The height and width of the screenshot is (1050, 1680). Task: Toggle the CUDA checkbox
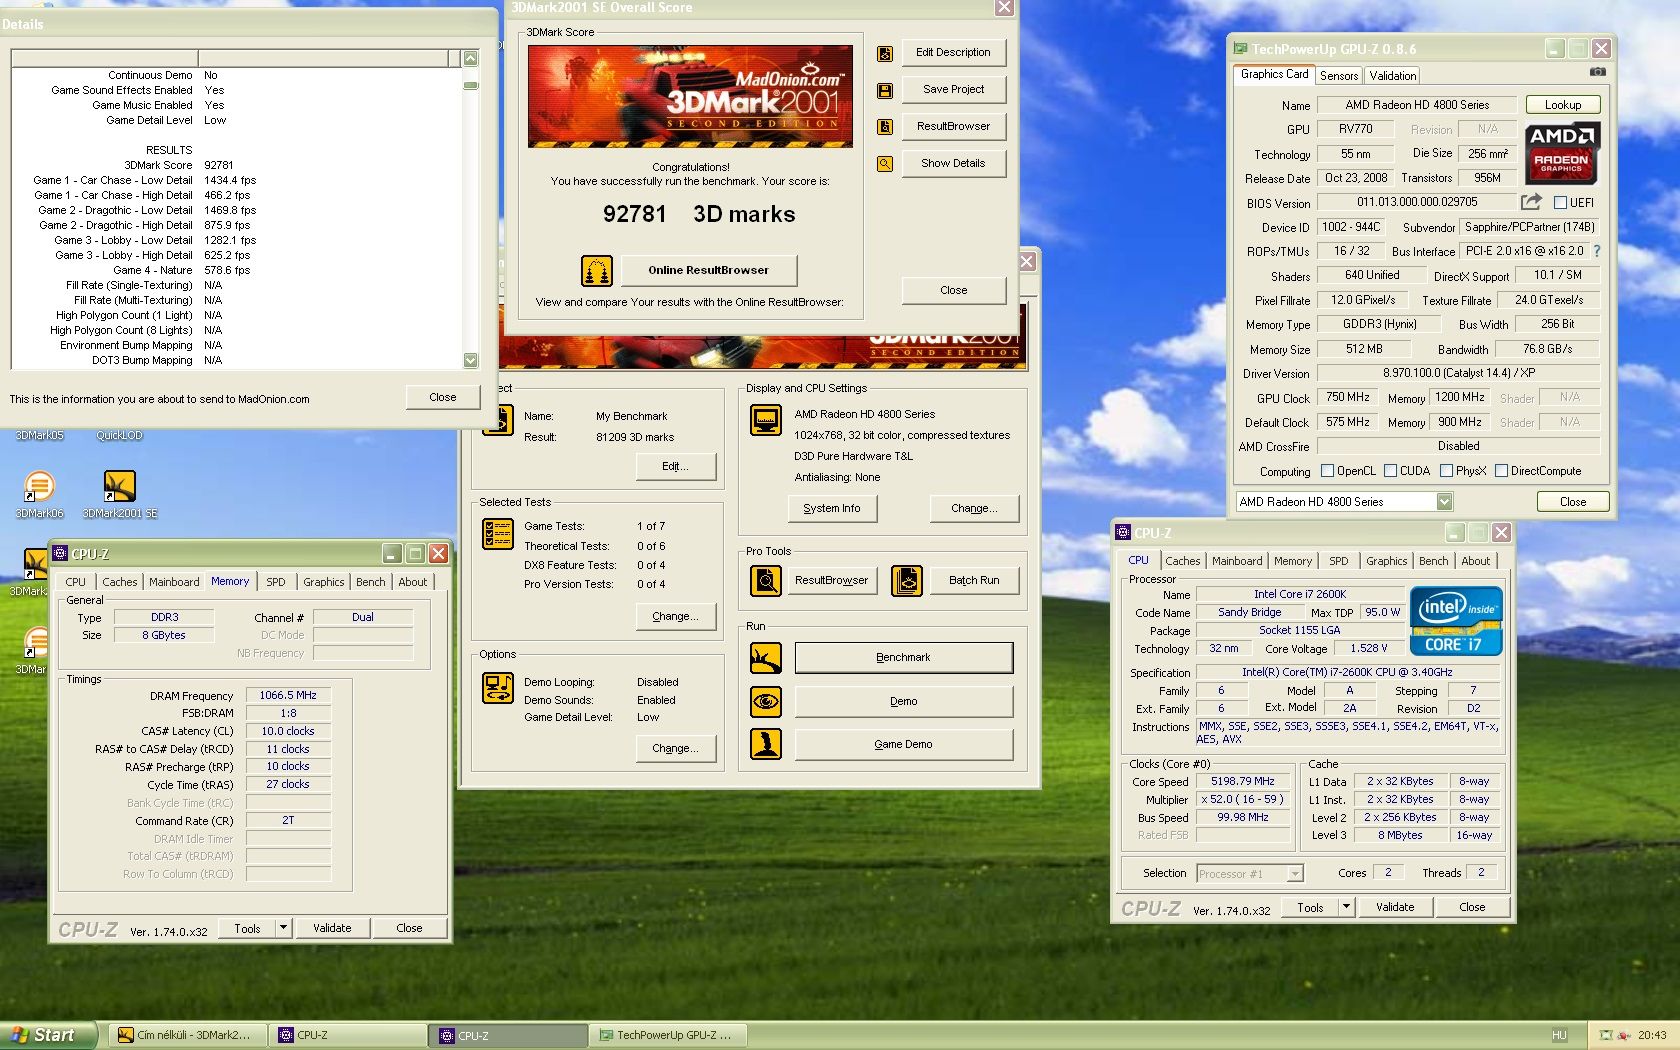coord(1390,471)
